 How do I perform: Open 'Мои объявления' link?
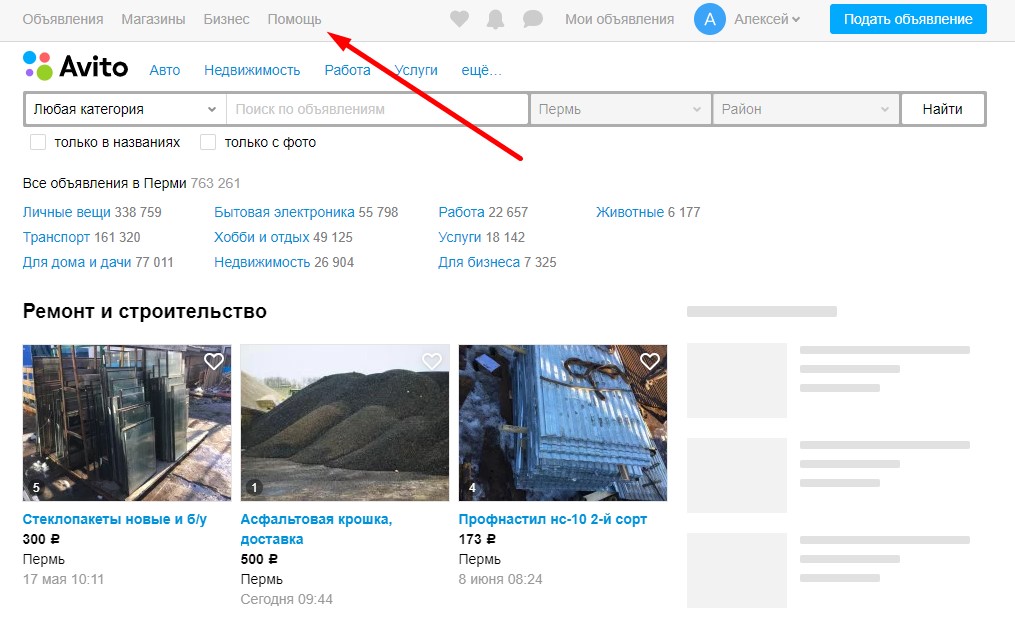(x=619, y=19)
